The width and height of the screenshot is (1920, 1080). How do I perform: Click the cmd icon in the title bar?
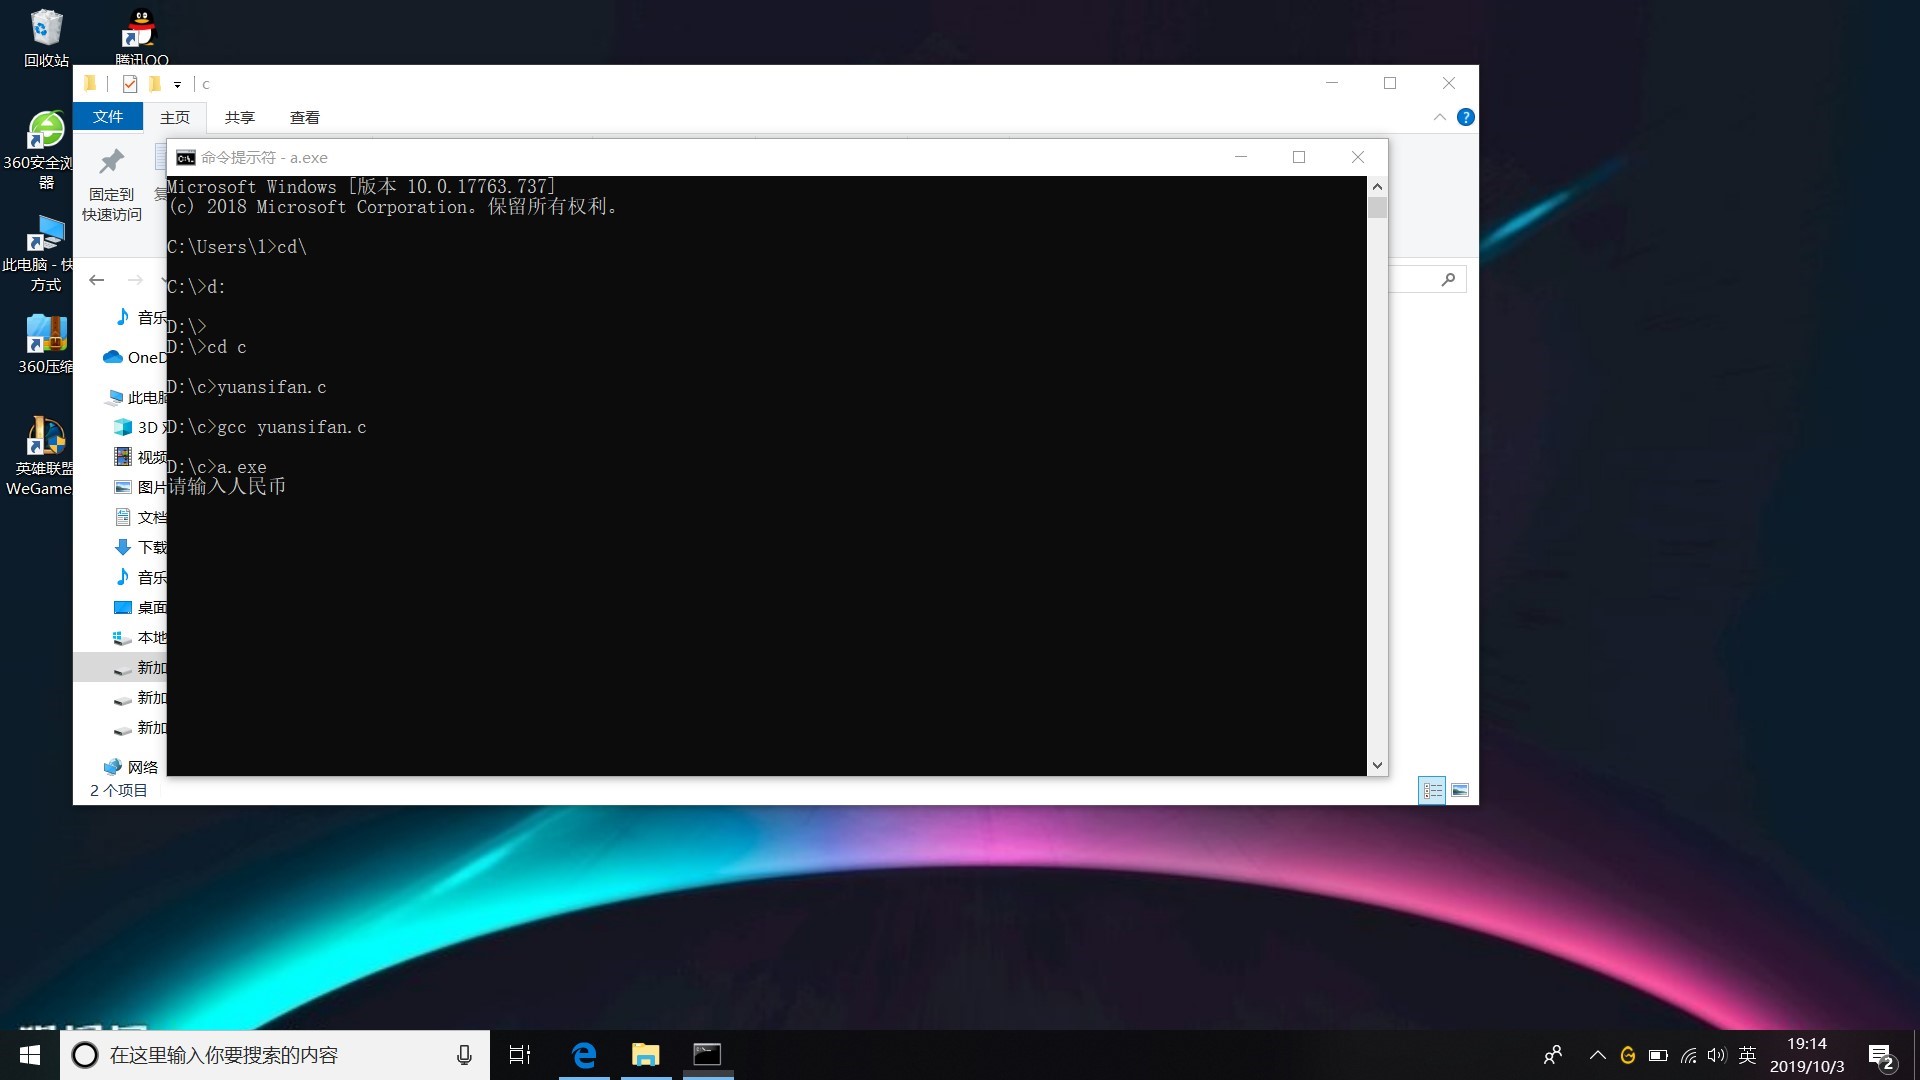pos(185,158)
